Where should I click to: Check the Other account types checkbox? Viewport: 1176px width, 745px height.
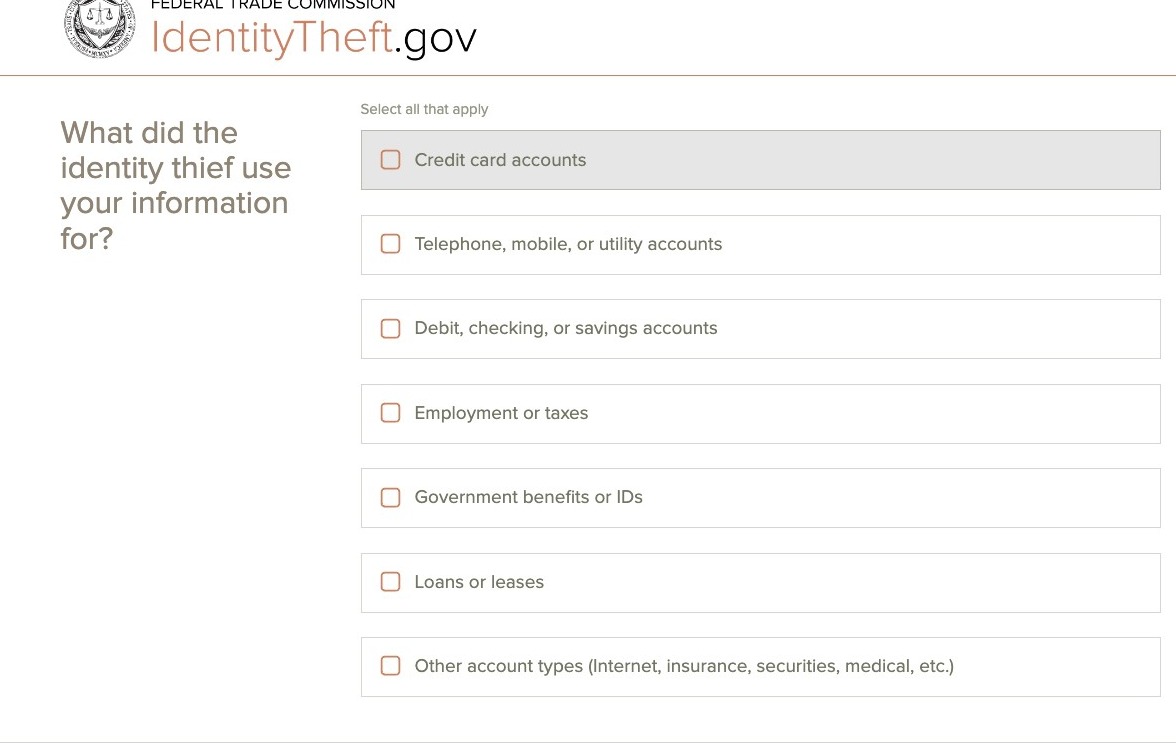(391, 666)
